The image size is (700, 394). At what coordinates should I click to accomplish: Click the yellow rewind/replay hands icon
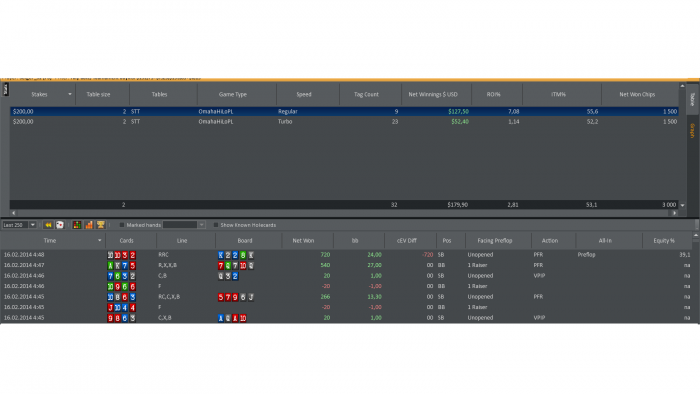[48, 225]
